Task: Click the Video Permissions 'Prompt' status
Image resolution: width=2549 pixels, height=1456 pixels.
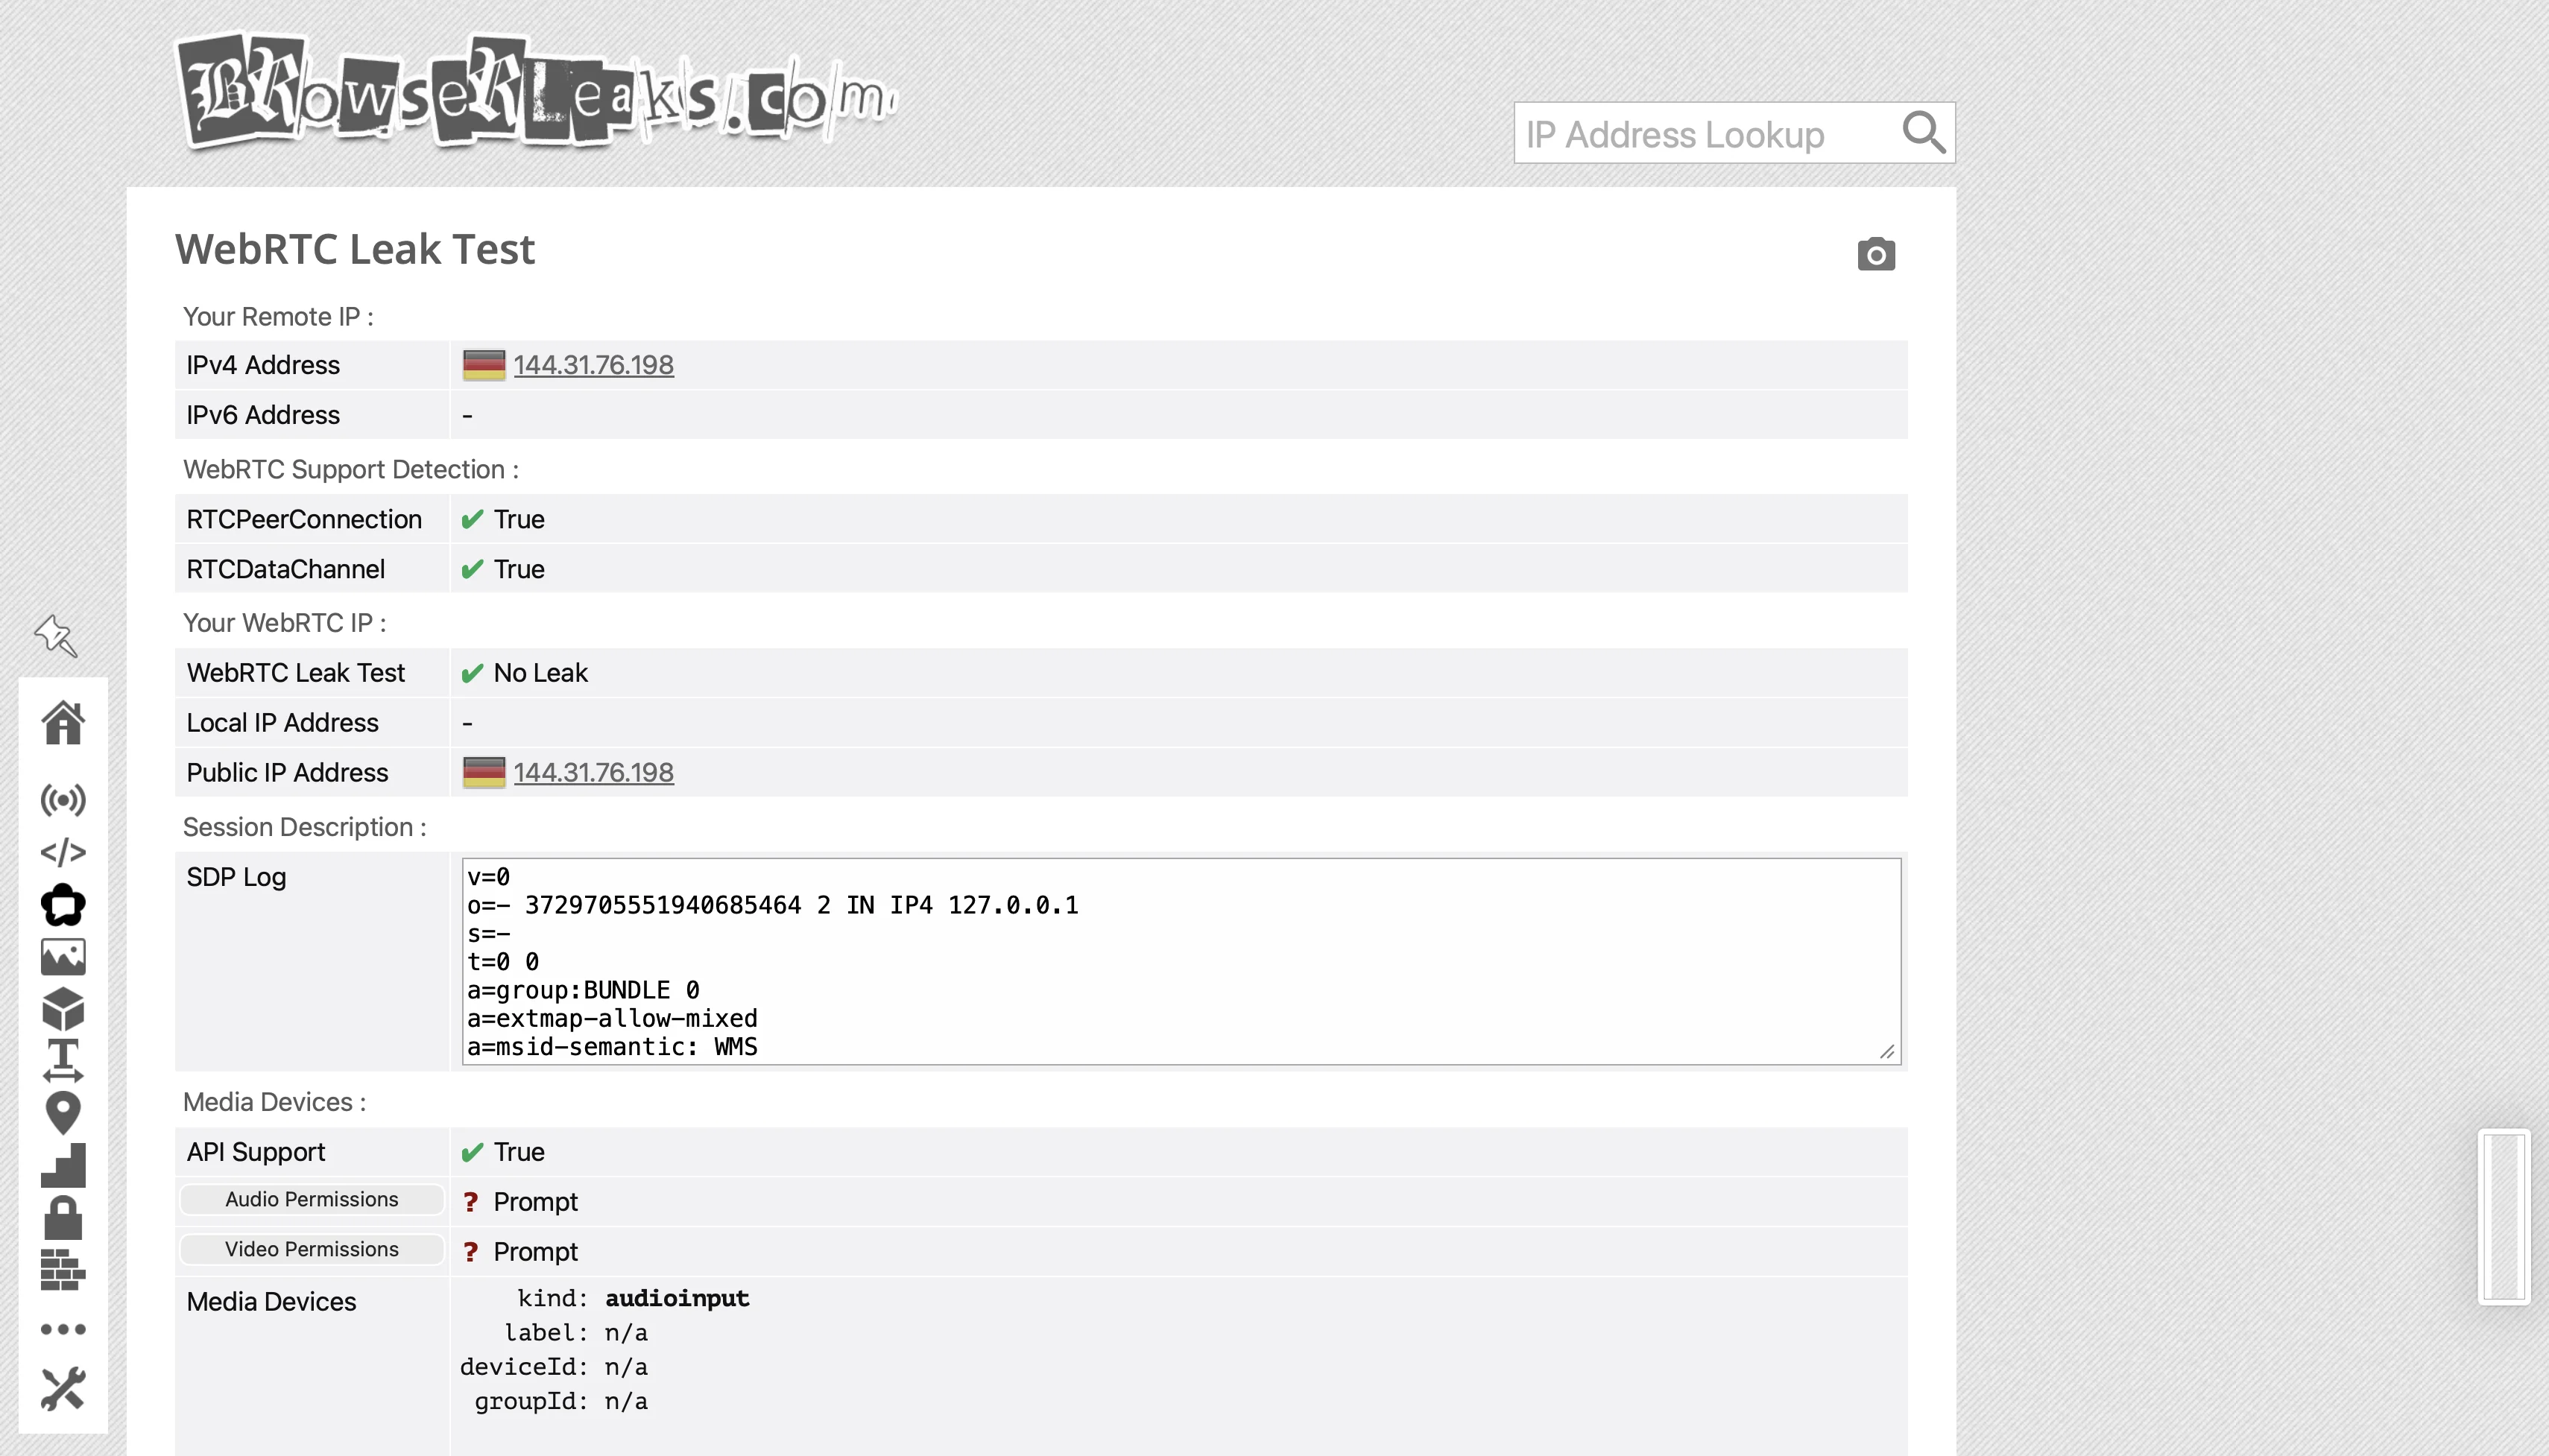Action: coord(535,1252)
